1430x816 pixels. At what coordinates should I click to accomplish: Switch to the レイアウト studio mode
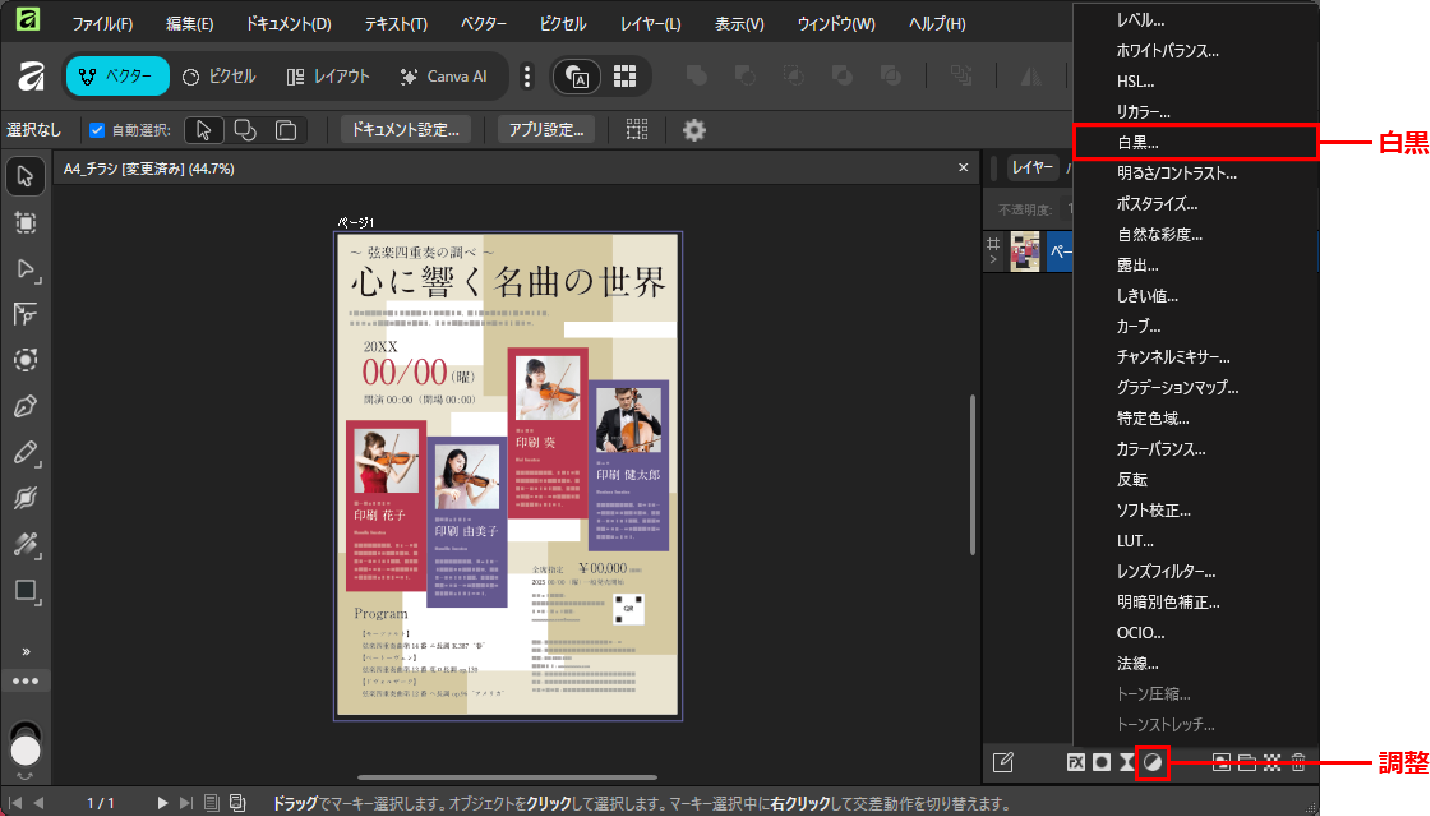point(328,76)
